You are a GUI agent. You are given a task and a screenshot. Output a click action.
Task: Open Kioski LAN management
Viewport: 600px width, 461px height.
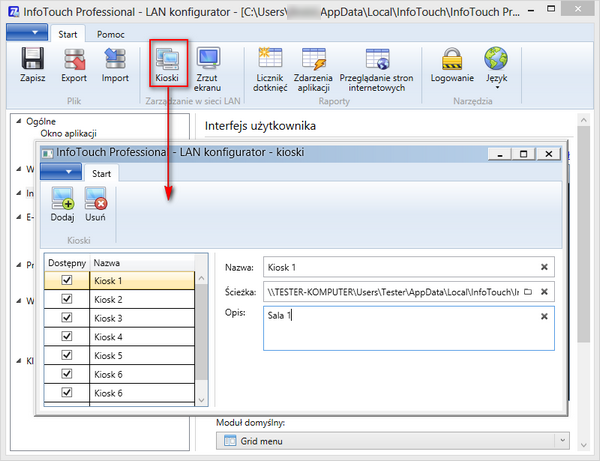click(x=167, y=65)
